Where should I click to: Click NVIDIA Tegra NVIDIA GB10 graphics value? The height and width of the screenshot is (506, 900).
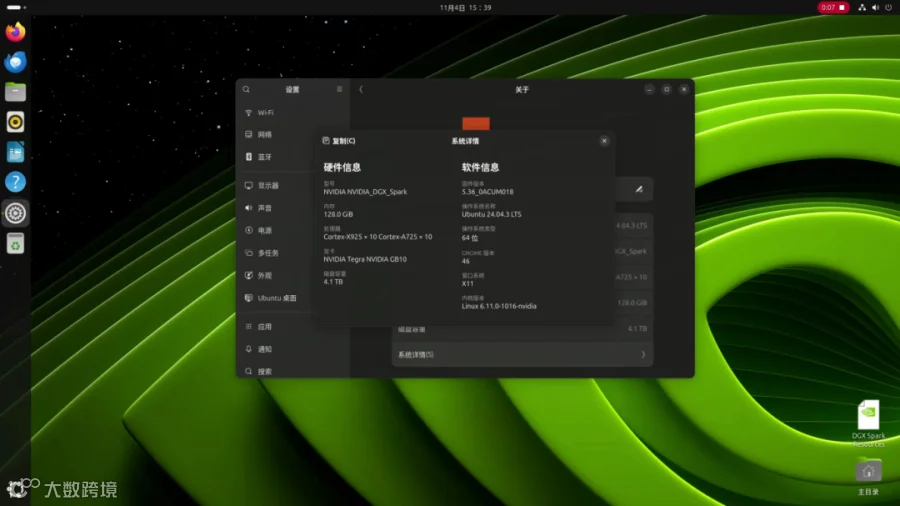click(x=365, y=259)
